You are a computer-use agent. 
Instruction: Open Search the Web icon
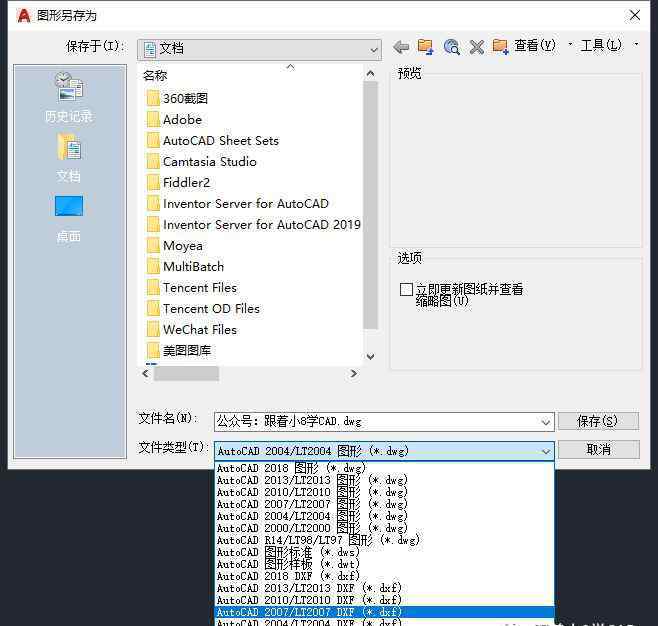(x=452, y=47)
